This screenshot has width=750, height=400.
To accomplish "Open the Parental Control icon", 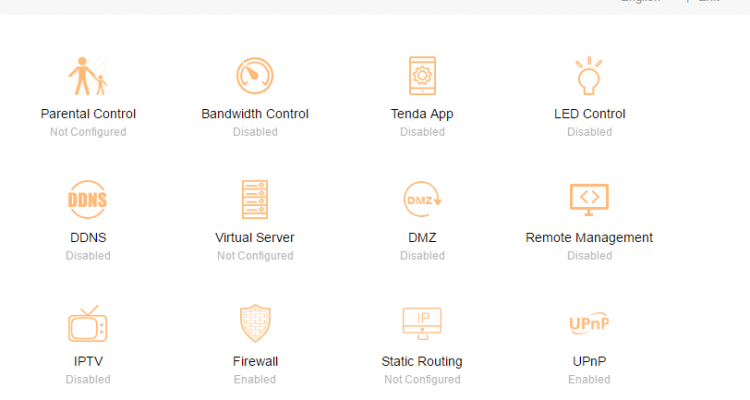I will coord(88,76).
